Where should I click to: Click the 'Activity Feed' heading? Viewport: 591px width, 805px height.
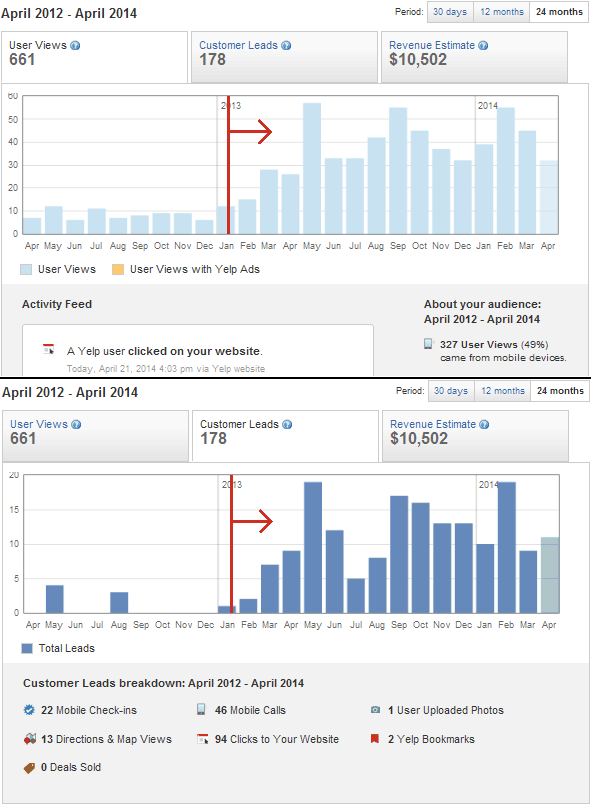tap(57, 304)
